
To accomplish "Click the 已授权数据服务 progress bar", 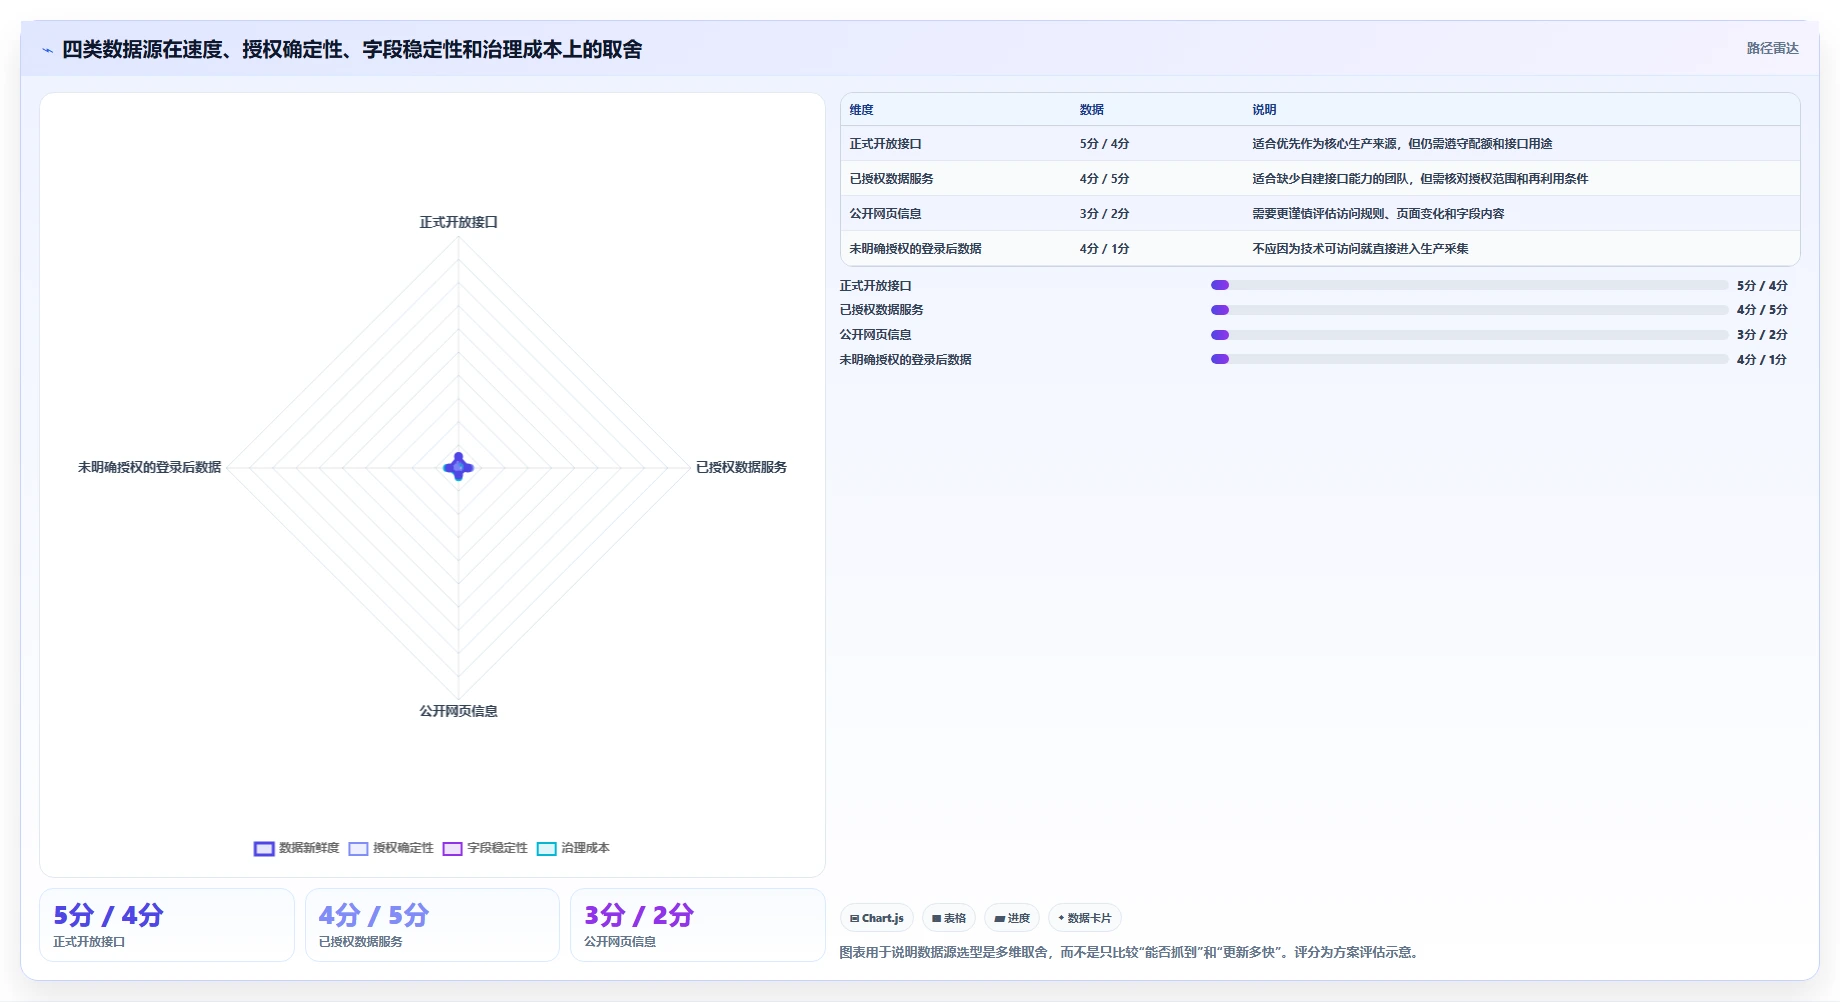I will (x=1469, y=310).
